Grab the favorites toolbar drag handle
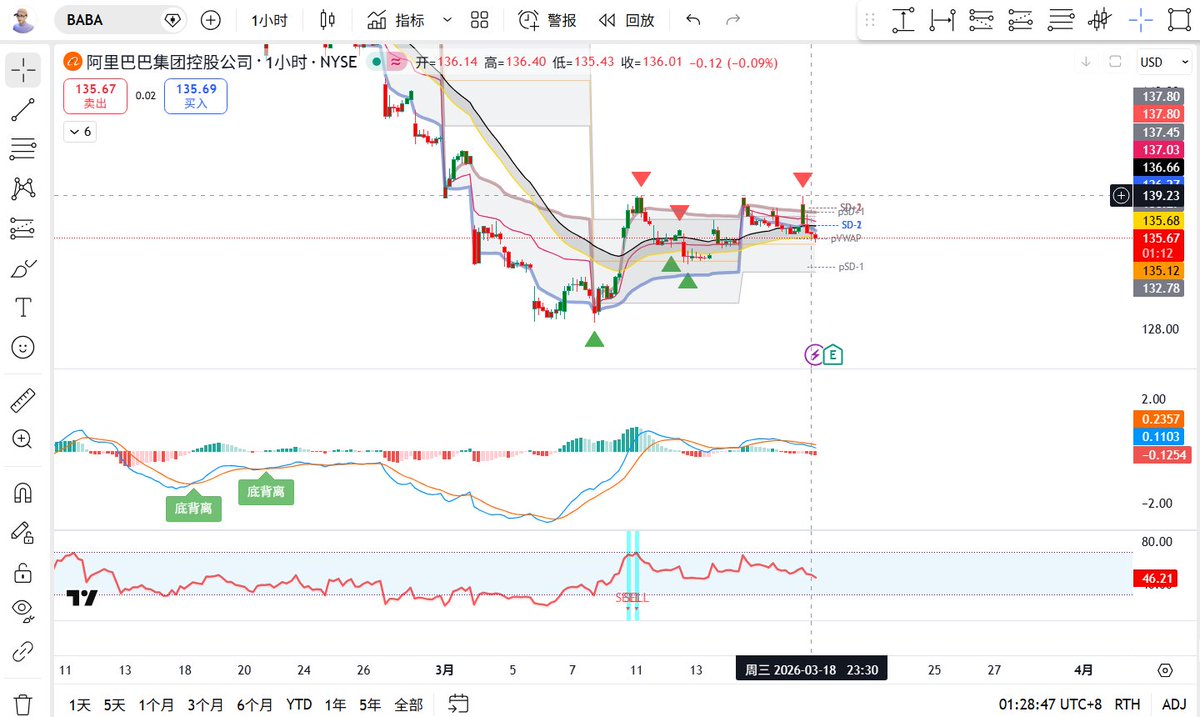This screenshot has height=717, width=1200. (870, 20)
